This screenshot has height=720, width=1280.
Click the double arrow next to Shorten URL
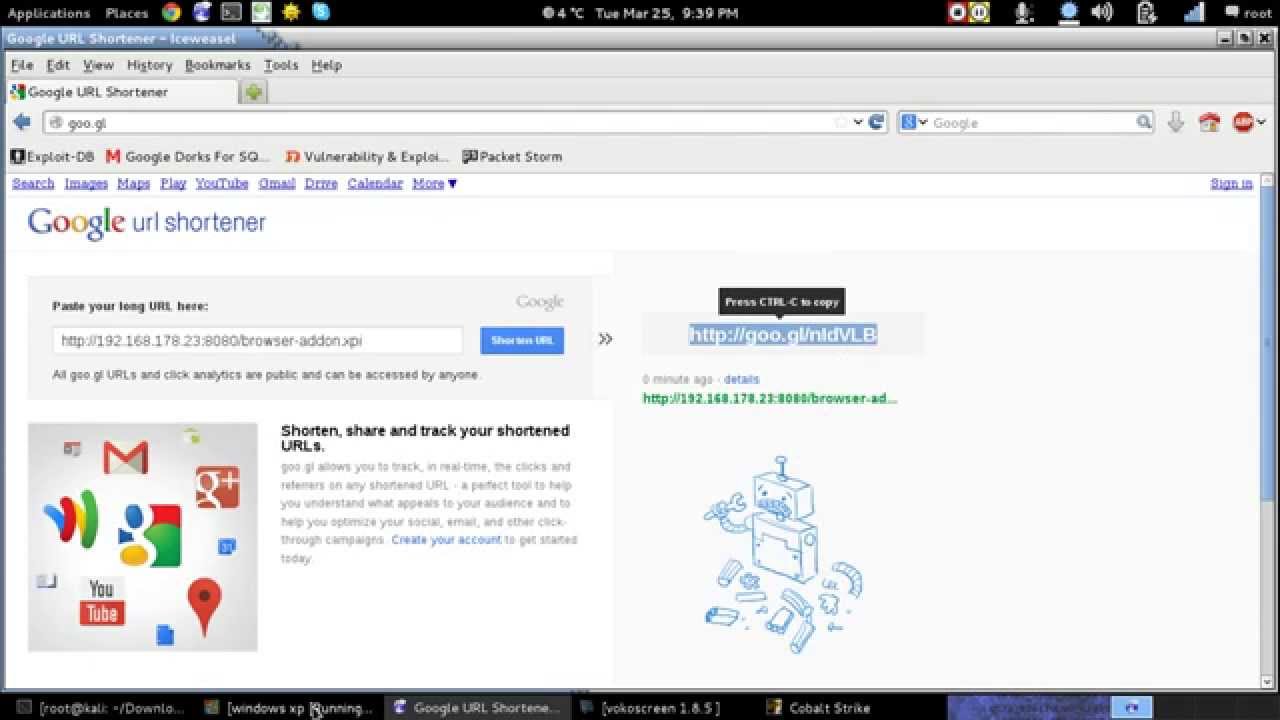[605, 339]
